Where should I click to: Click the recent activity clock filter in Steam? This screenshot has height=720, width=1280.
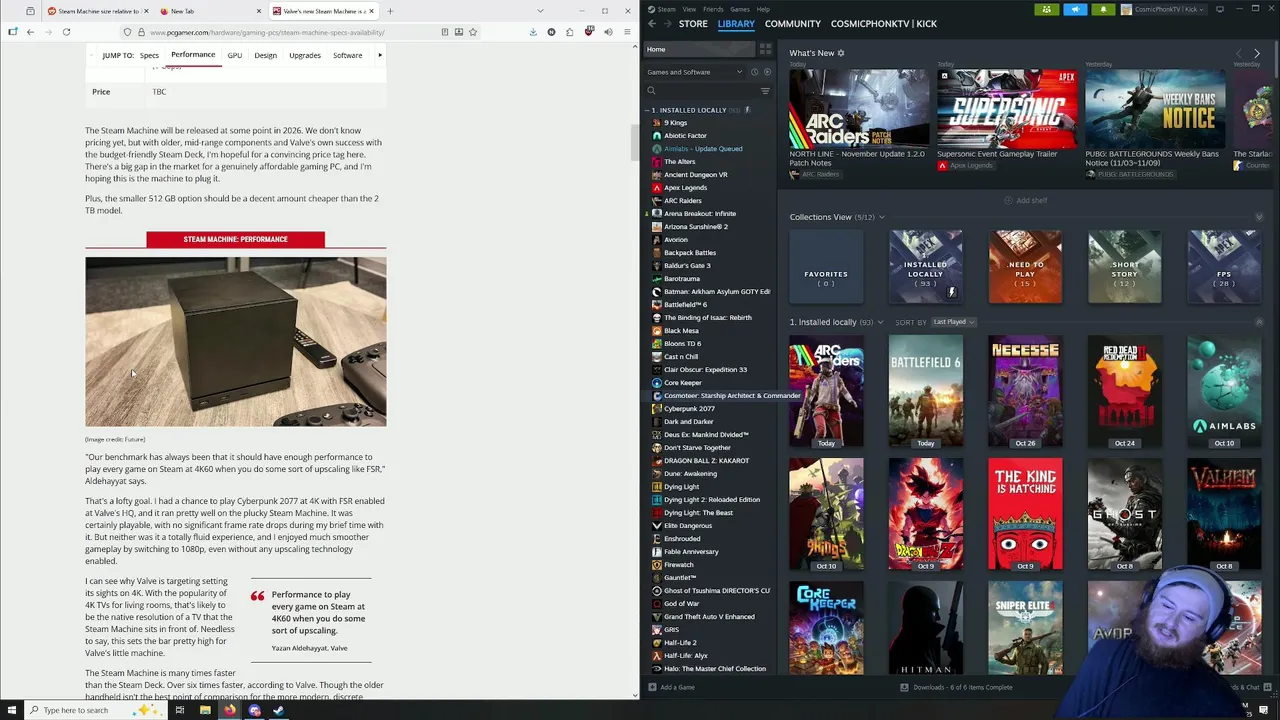point(755,72)
